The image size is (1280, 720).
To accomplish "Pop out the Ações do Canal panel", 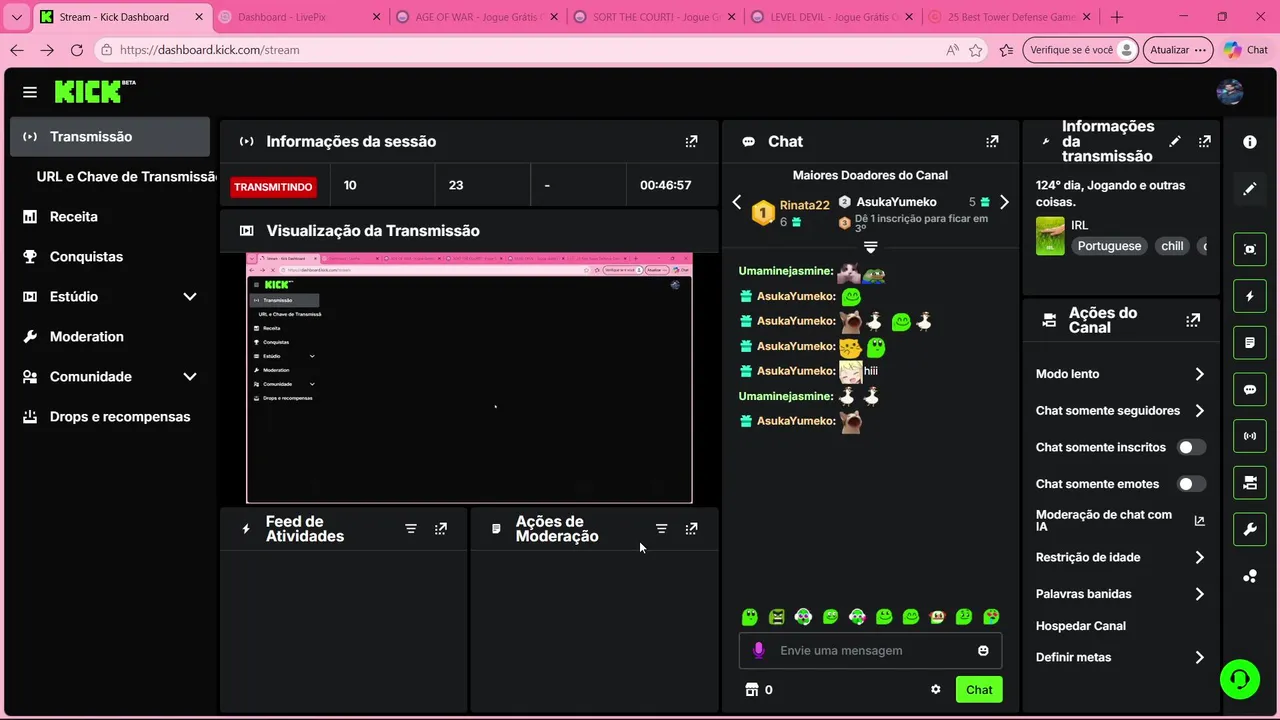I will click(1193, 320).
